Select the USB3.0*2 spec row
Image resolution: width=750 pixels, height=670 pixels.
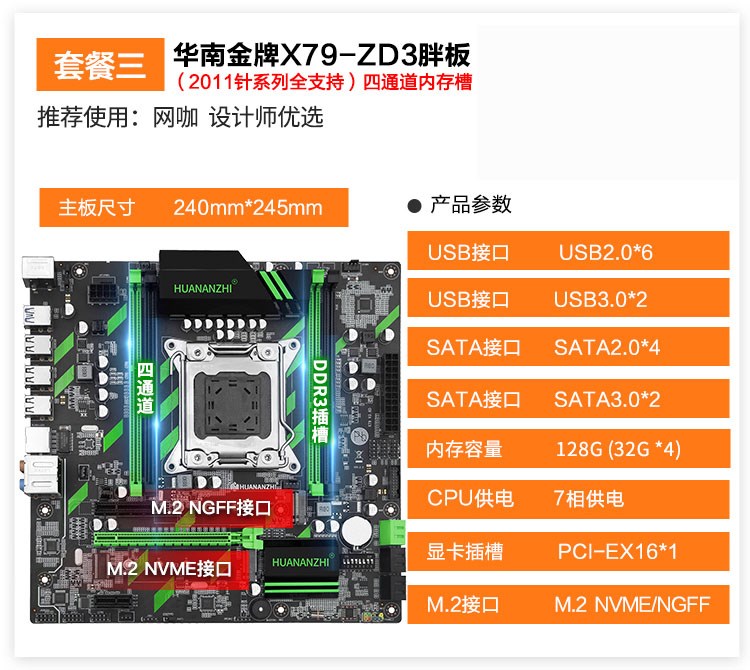point(568,298)
